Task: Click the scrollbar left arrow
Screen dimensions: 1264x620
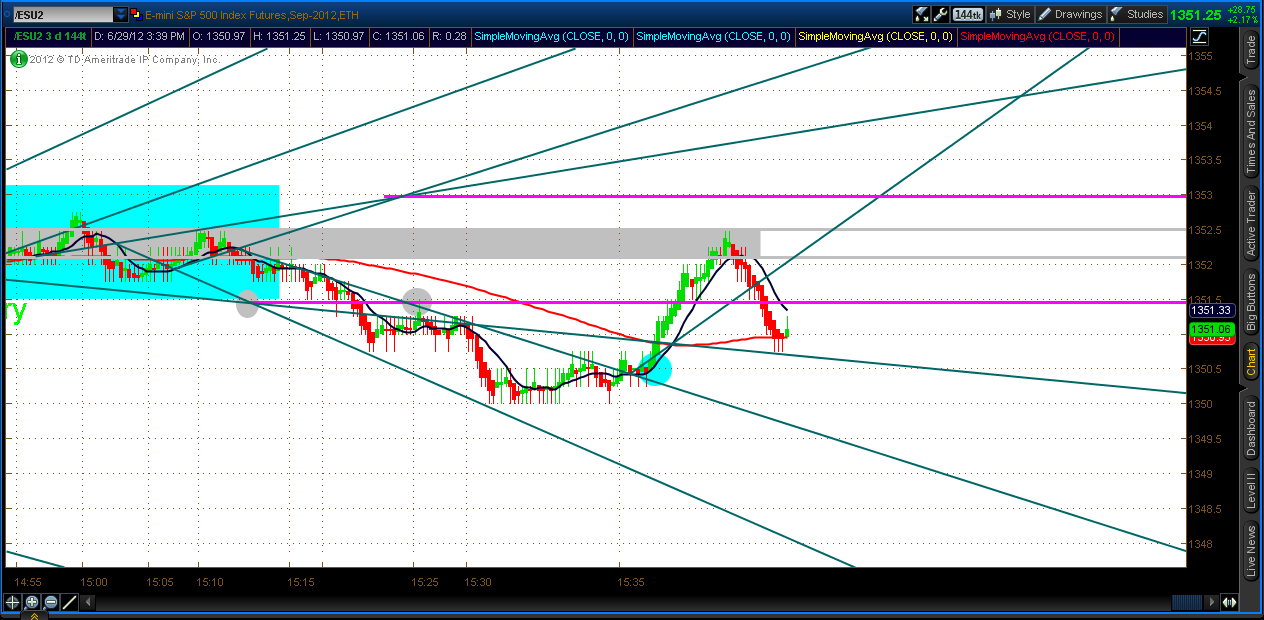Action: coord(88,602)
